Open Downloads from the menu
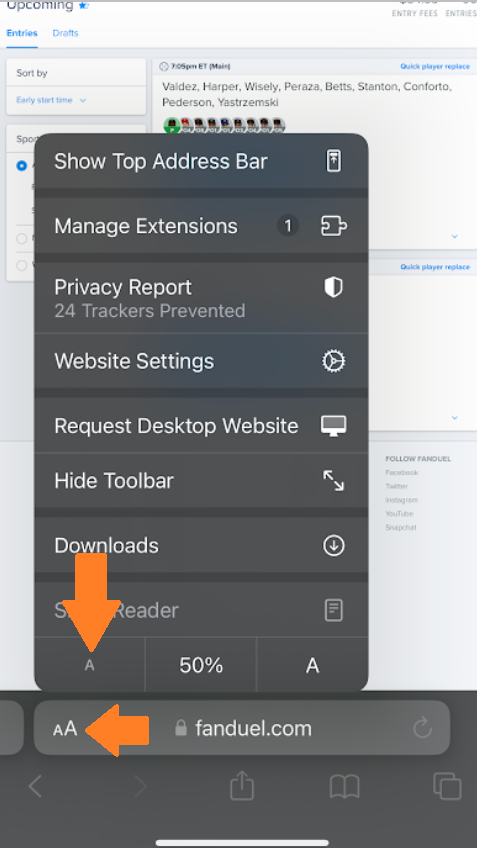 click(x=201, y=545)
